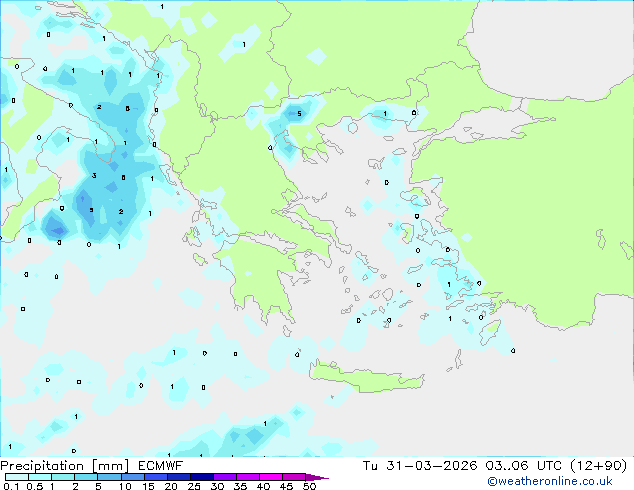Select the '03..06' time range text

coord(507,466)
